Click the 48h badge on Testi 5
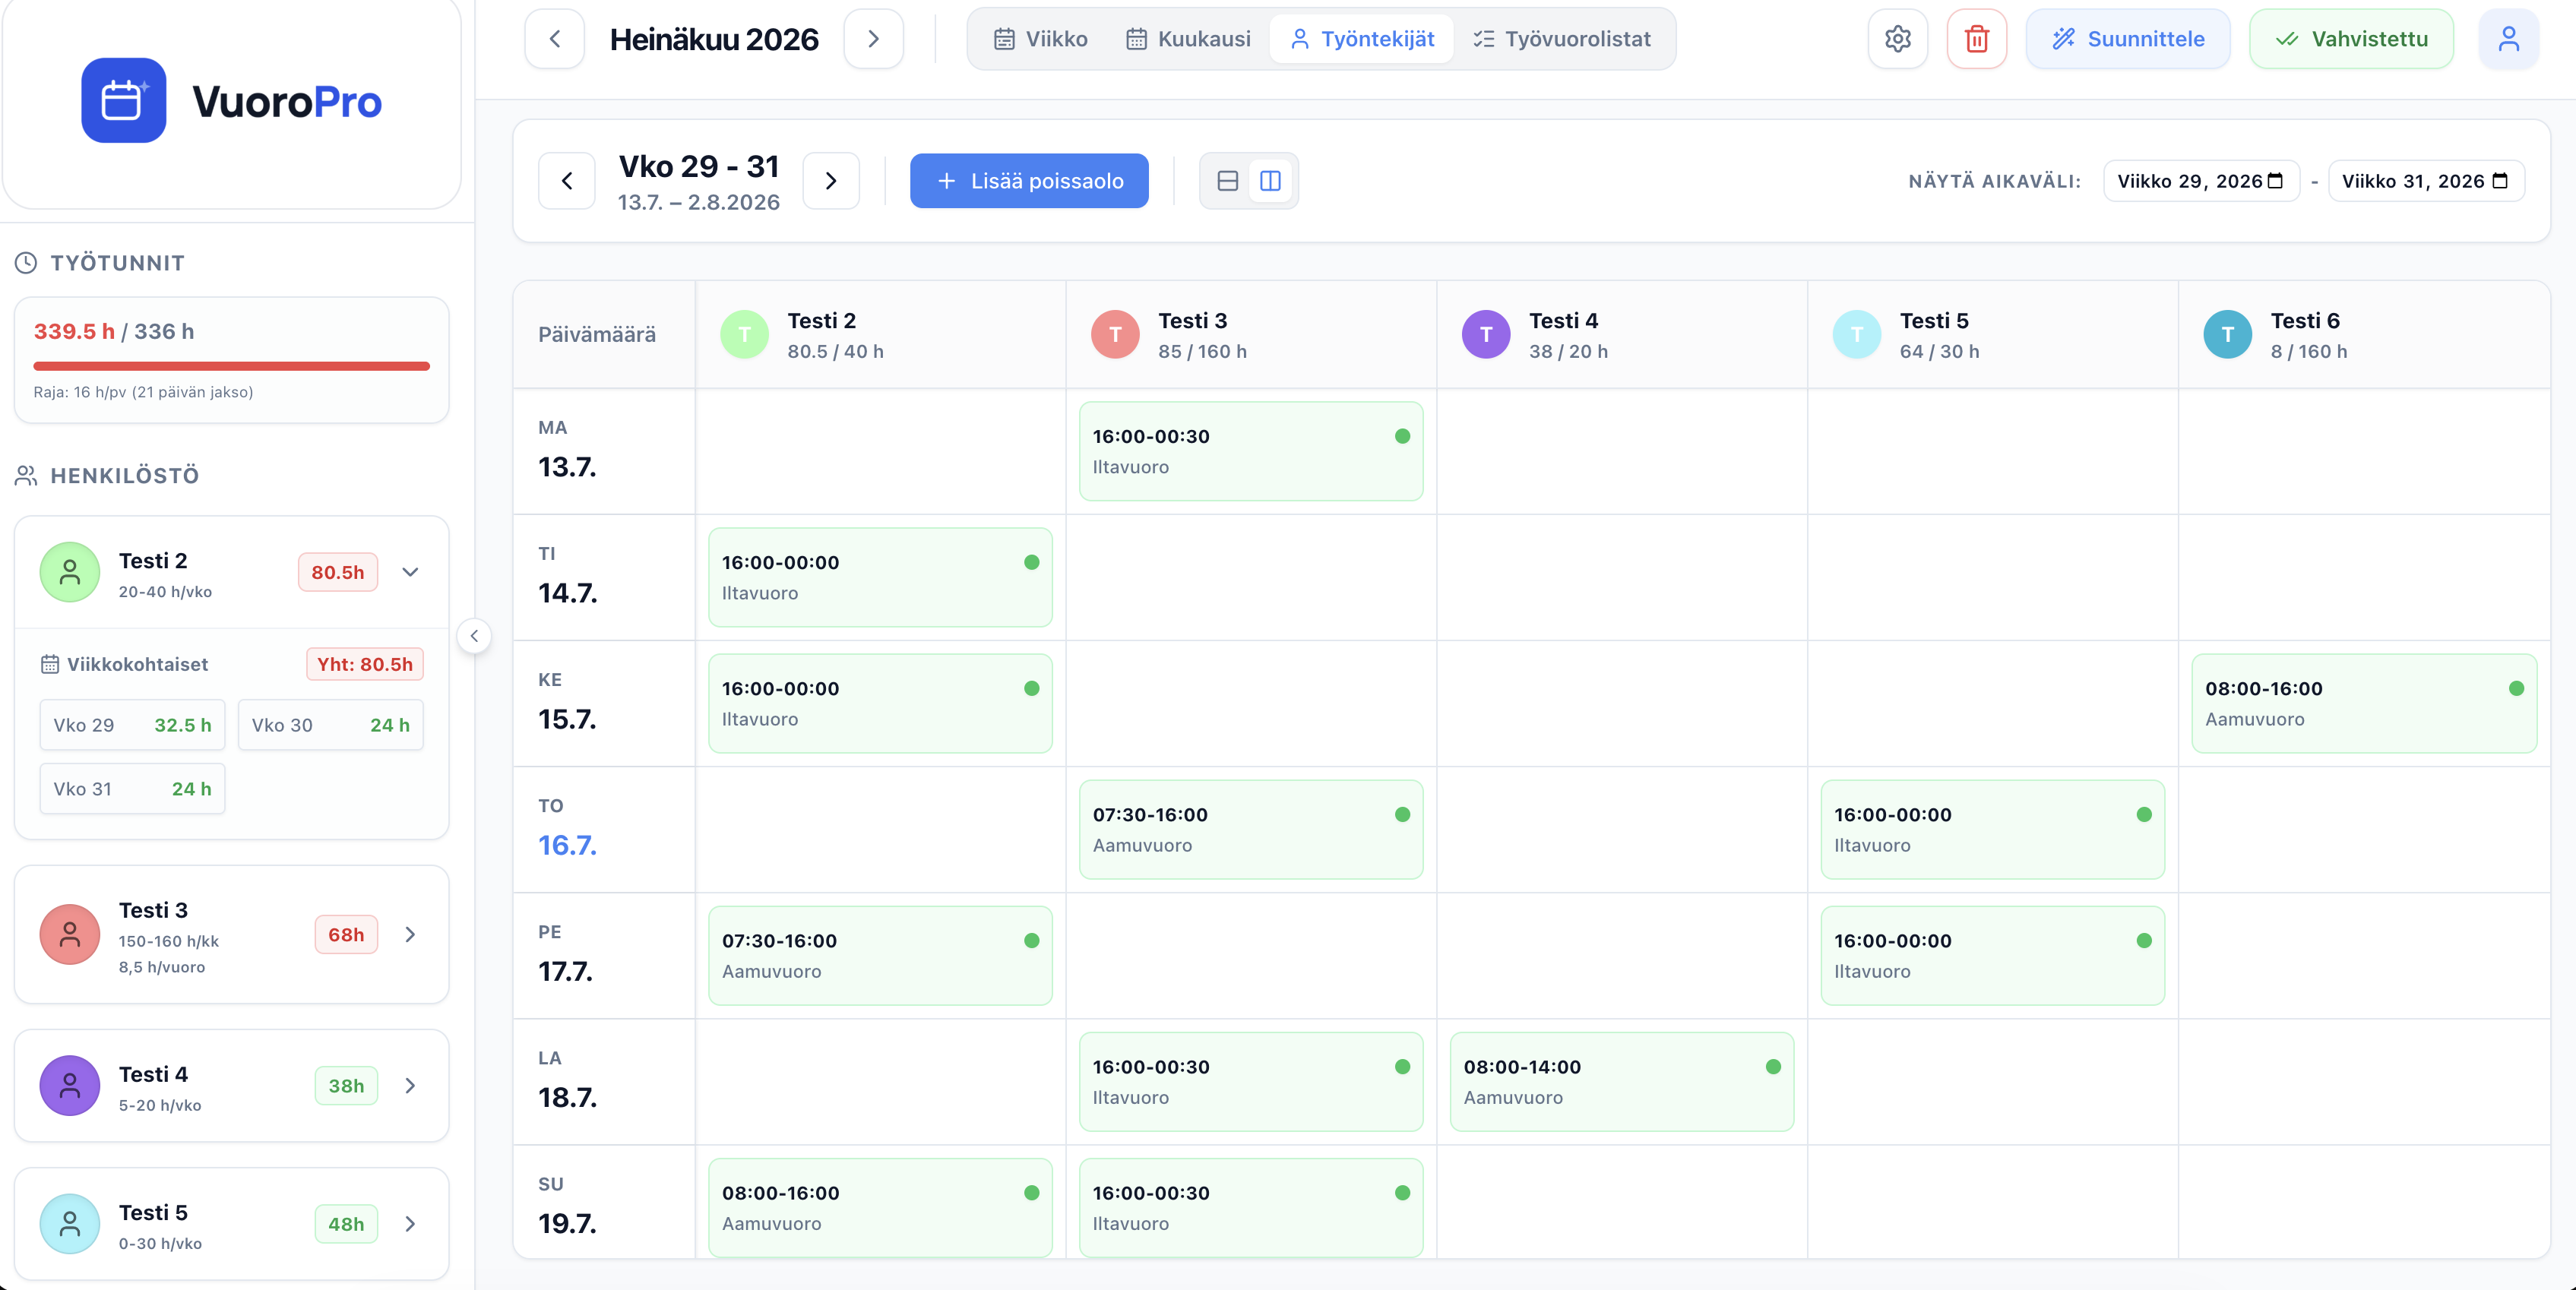 (x=346, y=1223)
